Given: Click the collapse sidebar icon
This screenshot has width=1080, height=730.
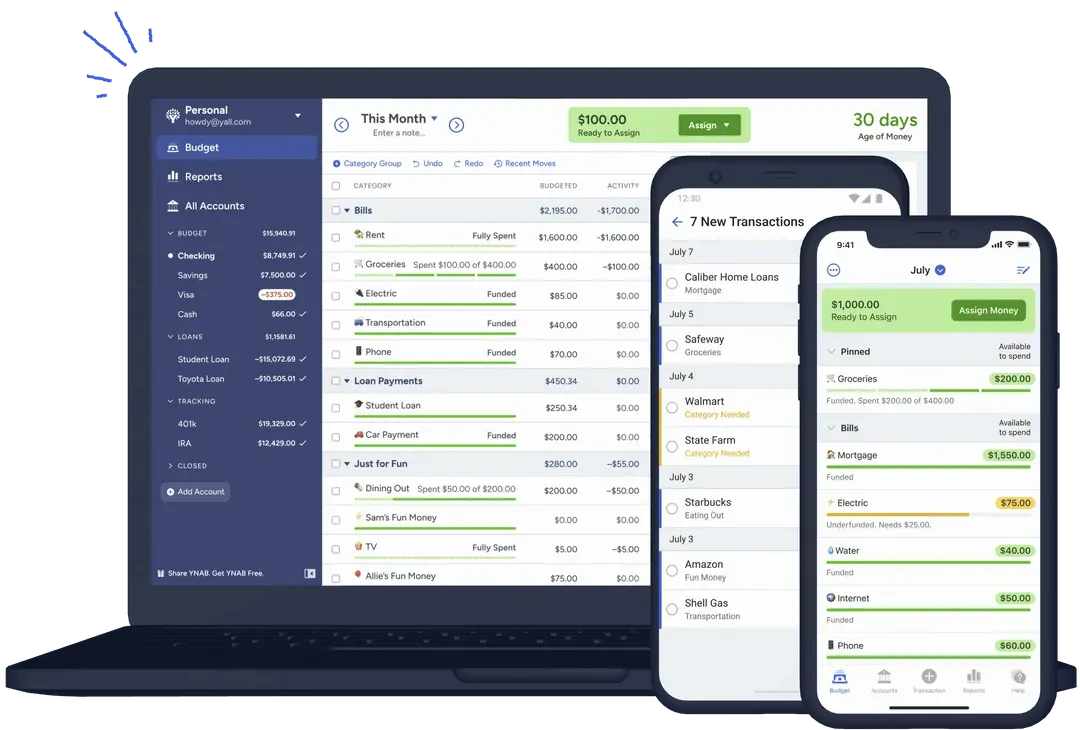Looking at the screenshot, I should pyautogui.click(x=309, y=573).
